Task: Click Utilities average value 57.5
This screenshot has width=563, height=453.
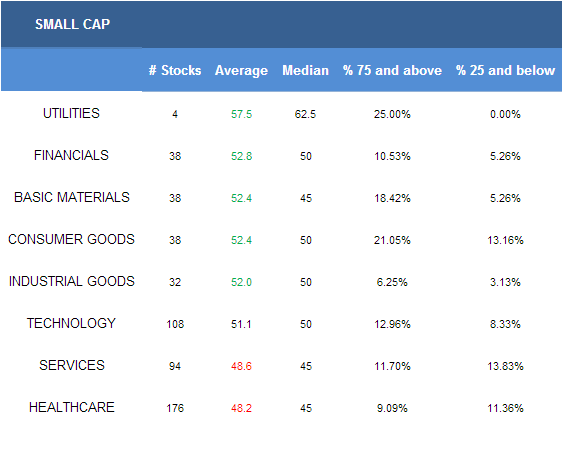Action: 241,114
